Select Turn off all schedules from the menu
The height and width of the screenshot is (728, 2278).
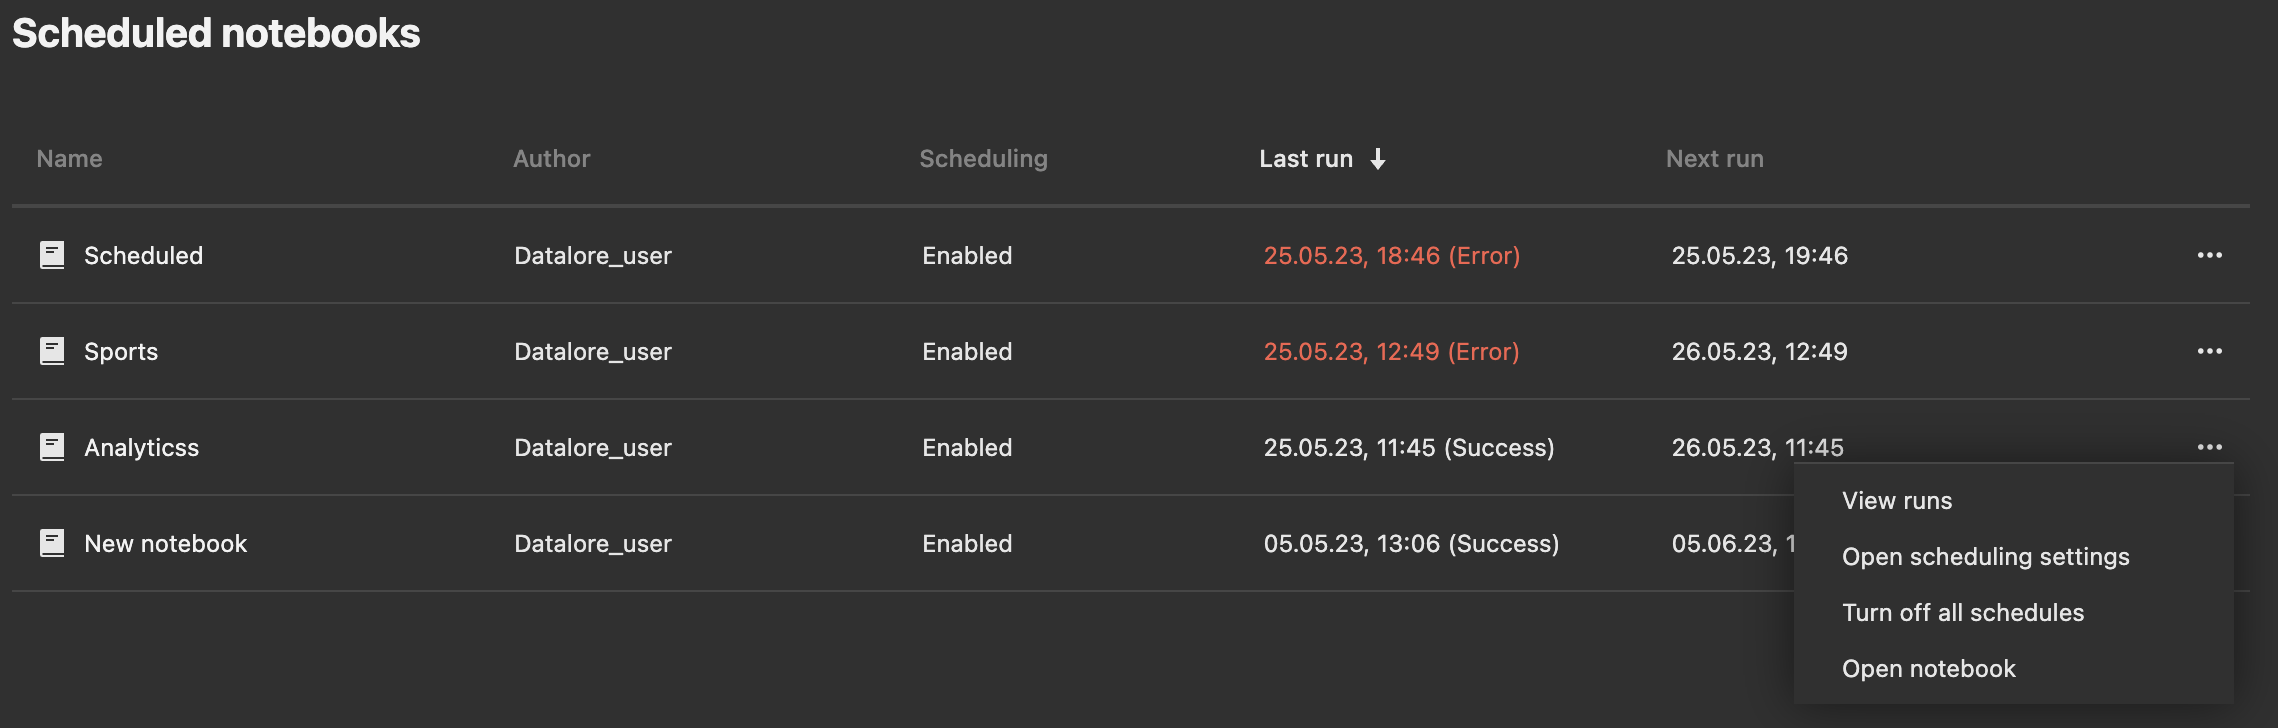pos(1963,611)
